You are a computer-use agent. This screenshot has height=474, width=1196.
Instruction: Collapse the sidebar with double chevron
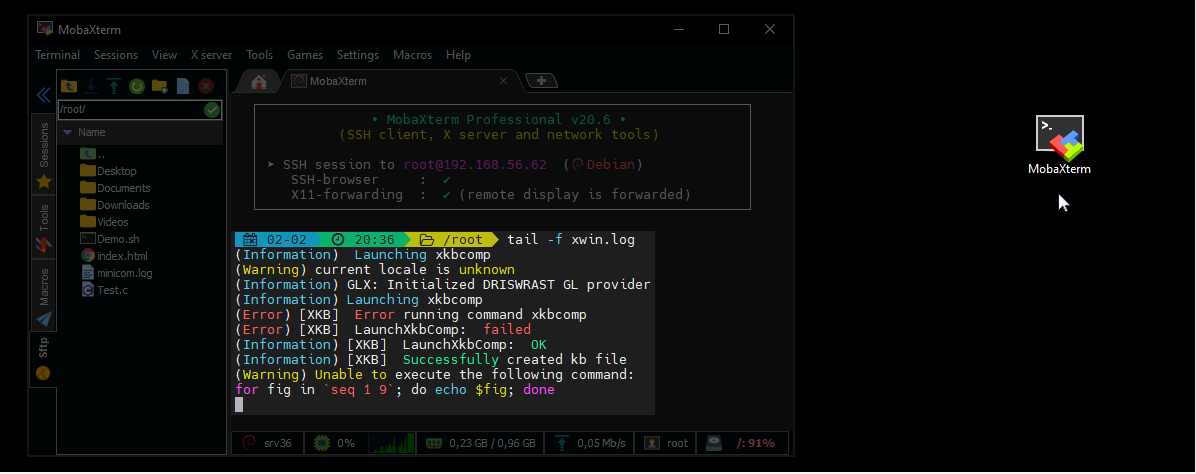click(43, 95)
